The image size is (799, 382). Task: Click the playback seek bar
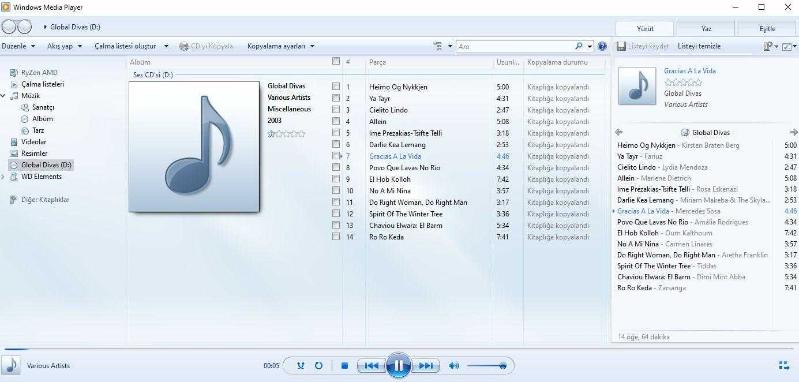pyautogui.click(x=400, y=349)
